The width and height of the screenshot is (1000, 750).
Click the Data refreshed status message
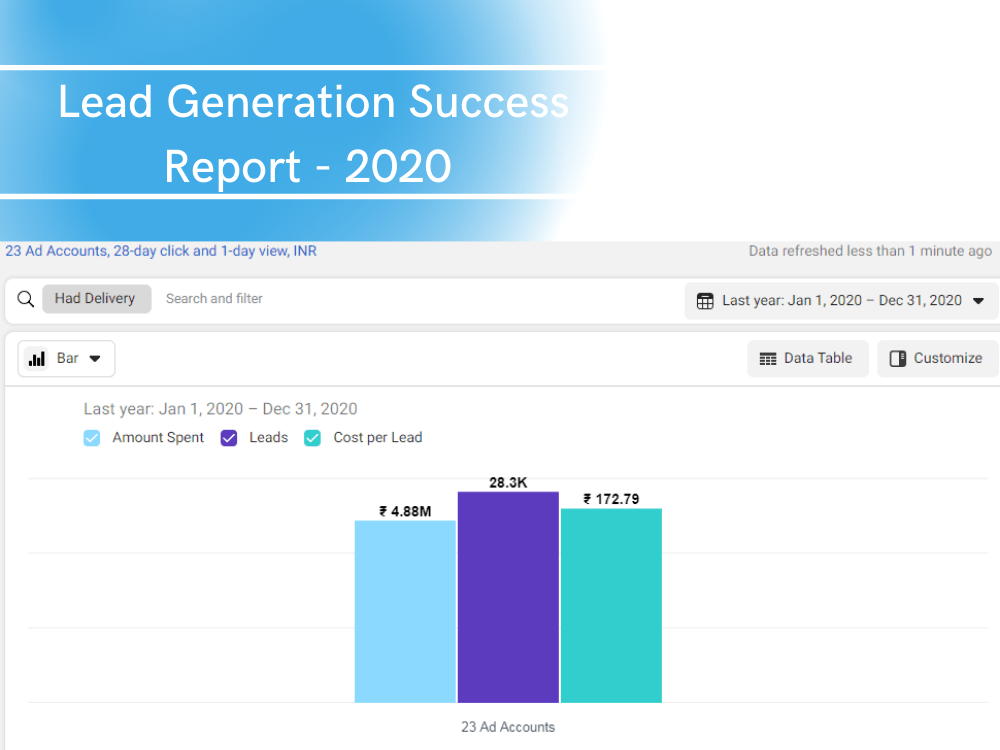(869, 251)
